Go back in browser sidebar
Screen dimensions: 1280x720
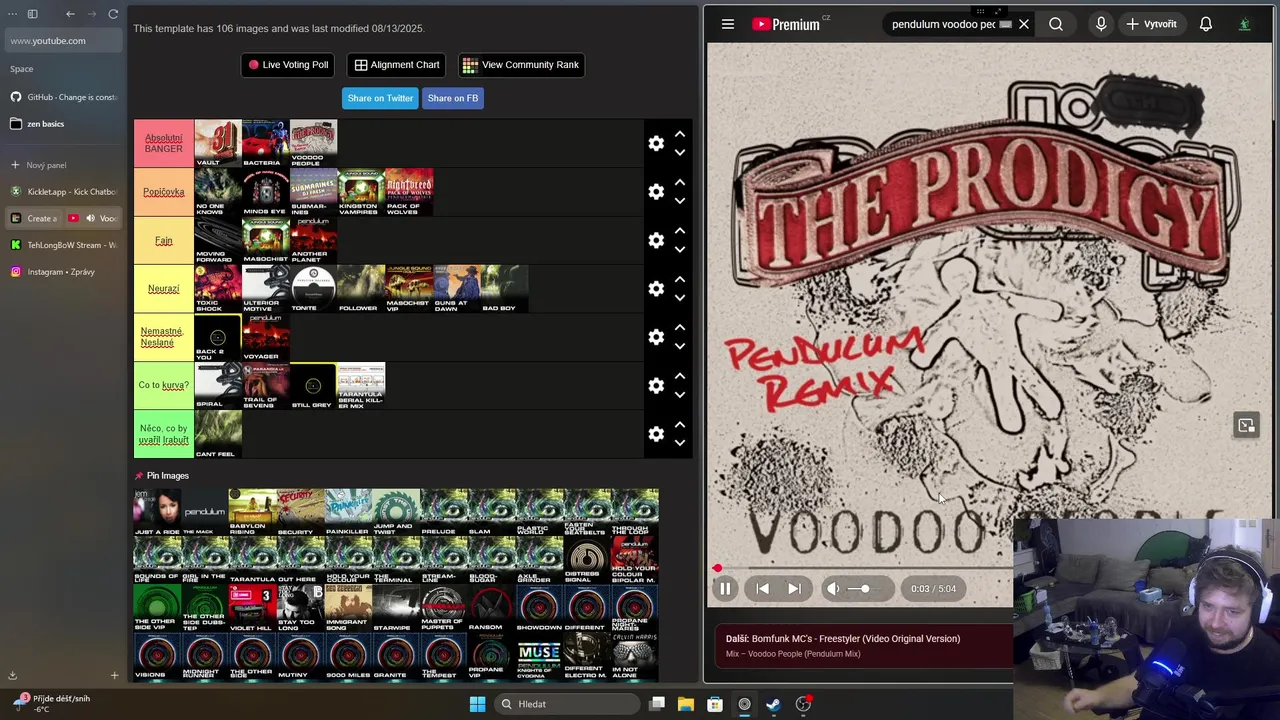click(x=70, y=14)
